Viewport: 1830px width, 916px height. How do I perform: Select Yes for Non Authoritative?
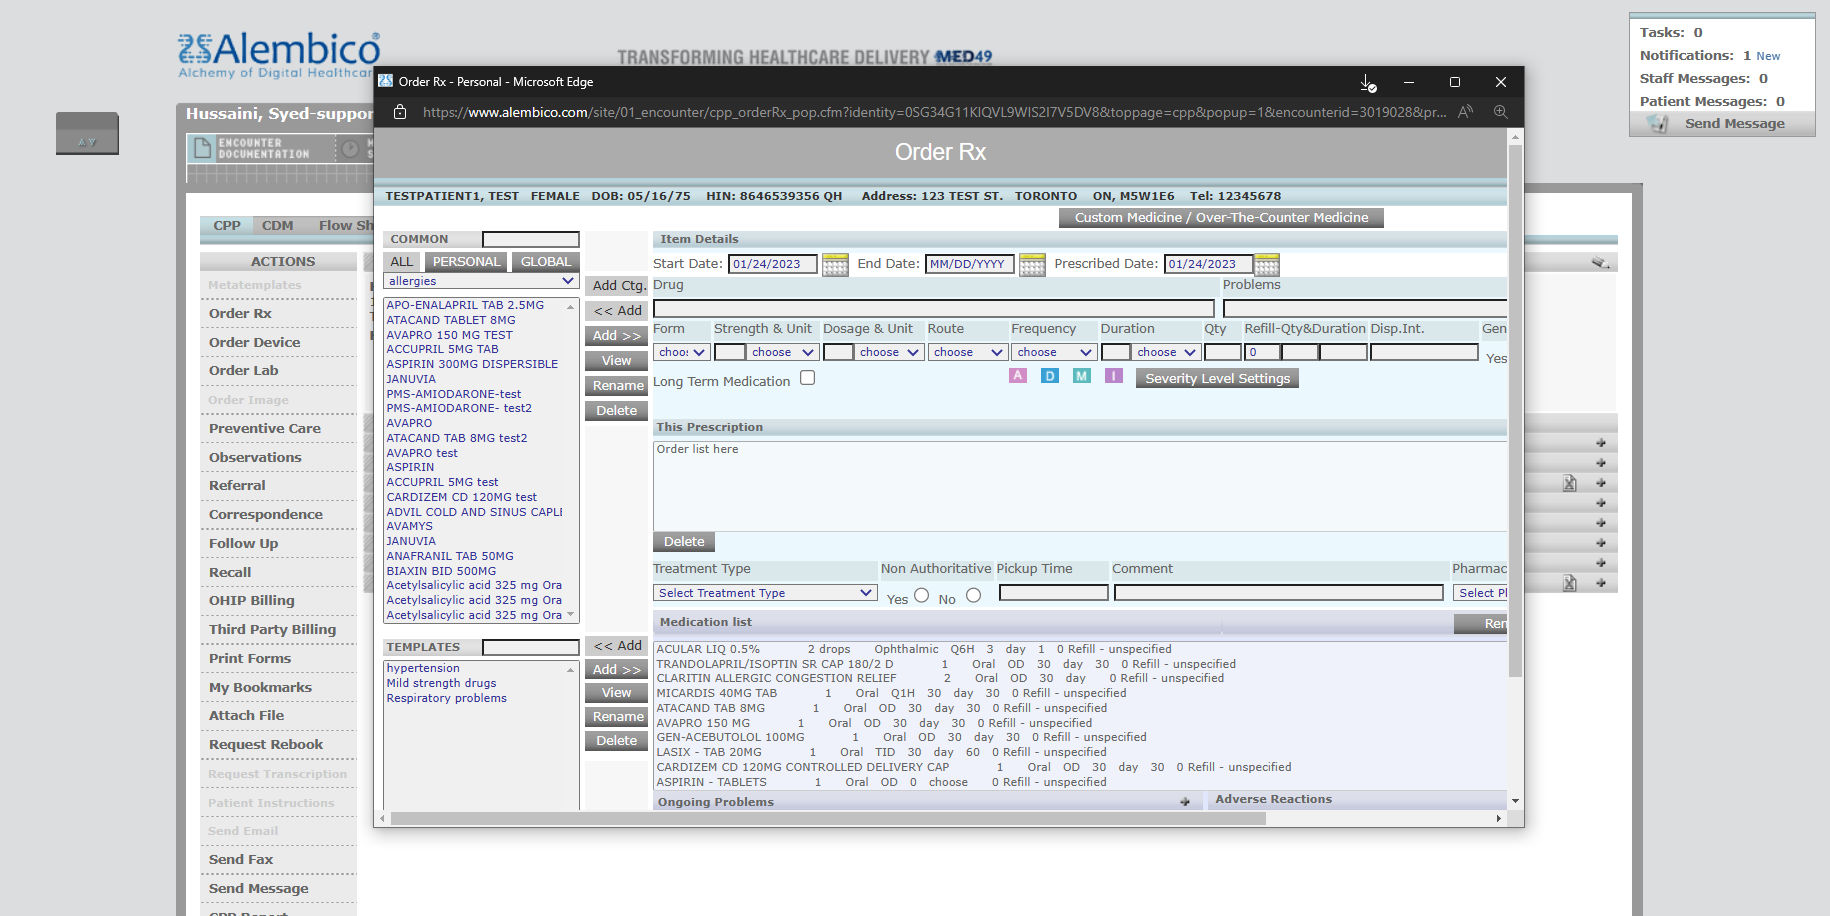(921, 594)
